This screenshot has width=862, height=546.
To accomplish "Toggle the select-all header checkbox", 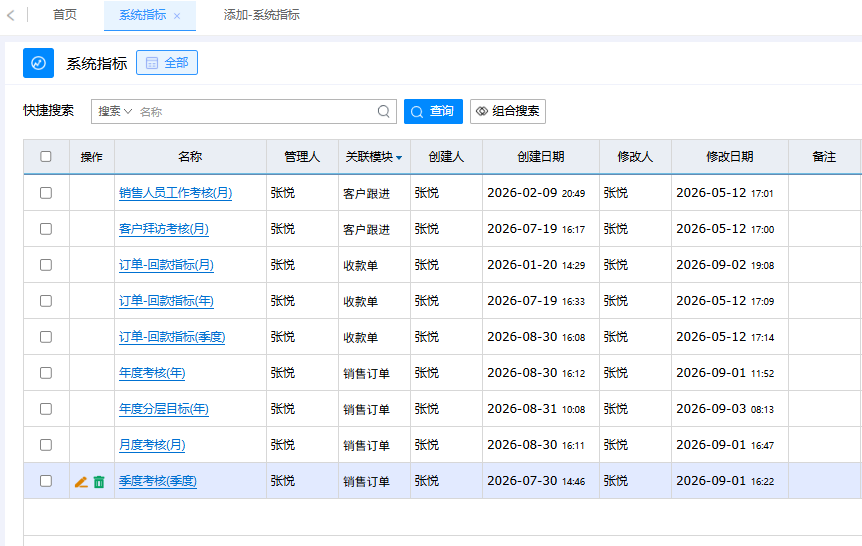I will click(x=46, y=157).
